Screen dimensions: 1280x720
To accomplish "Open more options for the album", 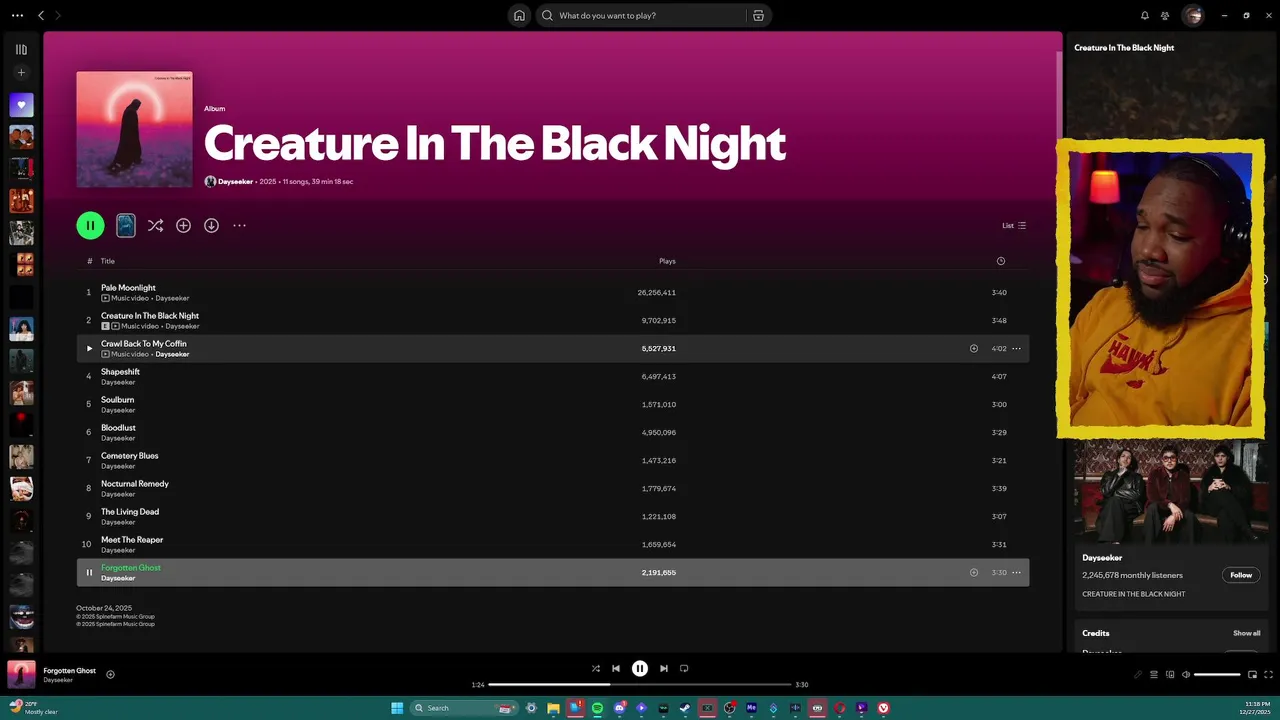I will tap(239, 226).
